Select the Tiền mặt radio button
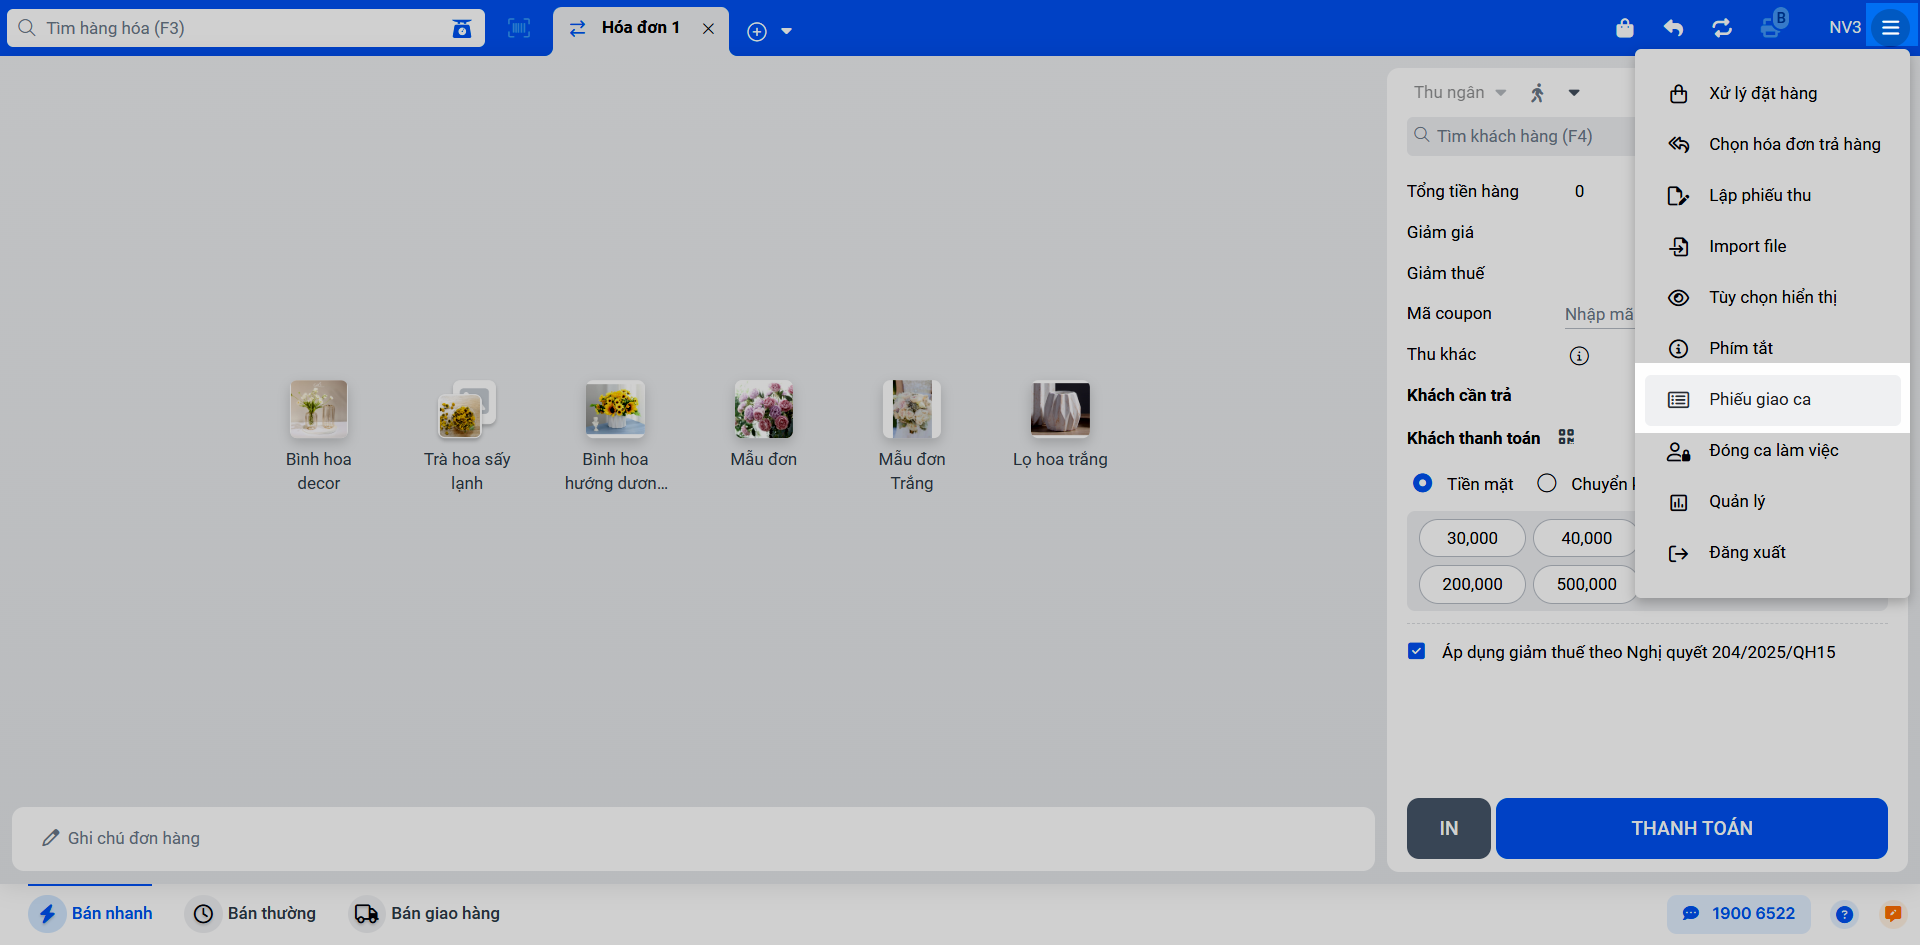1920x945 pixels. 1422,483
